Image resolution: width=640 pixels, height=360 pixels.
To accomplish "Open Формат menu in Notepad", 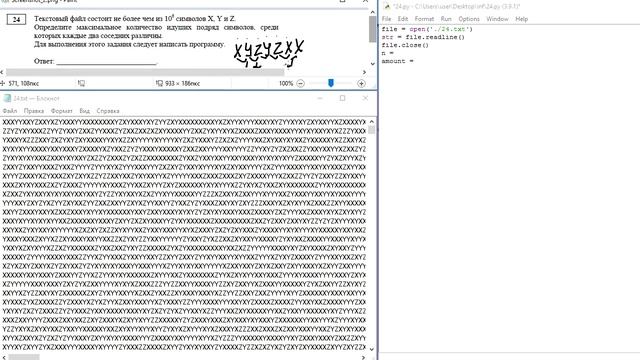I will (61, 111).
